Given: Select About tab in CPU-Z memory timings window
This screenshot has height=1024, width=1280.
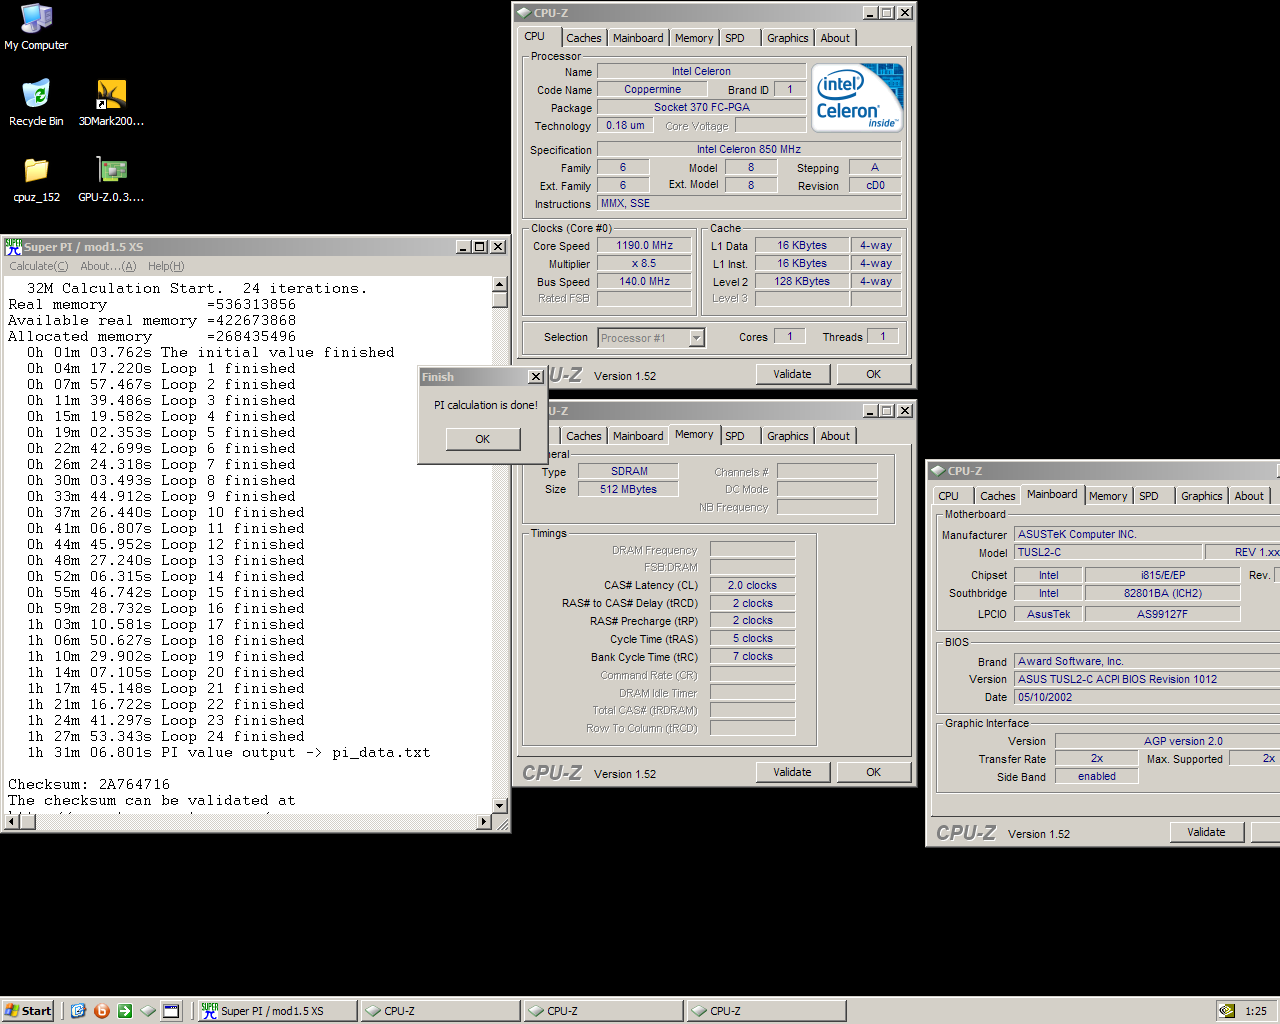Looking at the screenshot, I should pos(835,436).
